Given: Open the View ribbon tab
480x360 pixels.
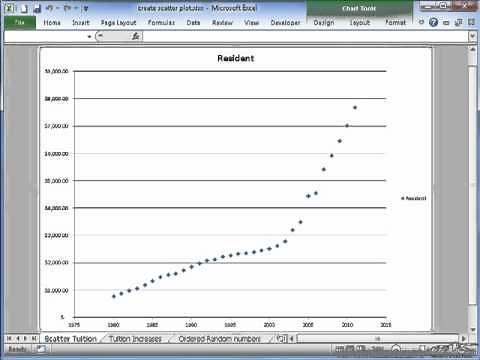Looking at the screenshot, I should [x=252, y=23].
